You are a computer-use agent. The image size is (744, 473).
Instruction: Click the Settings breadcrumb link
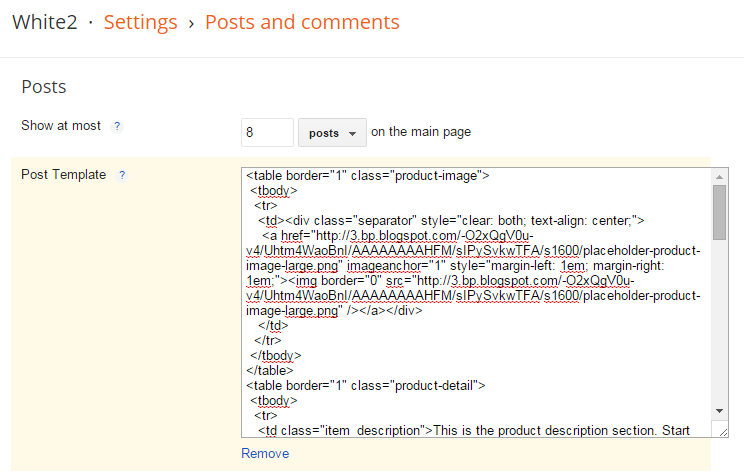(140, 22)
